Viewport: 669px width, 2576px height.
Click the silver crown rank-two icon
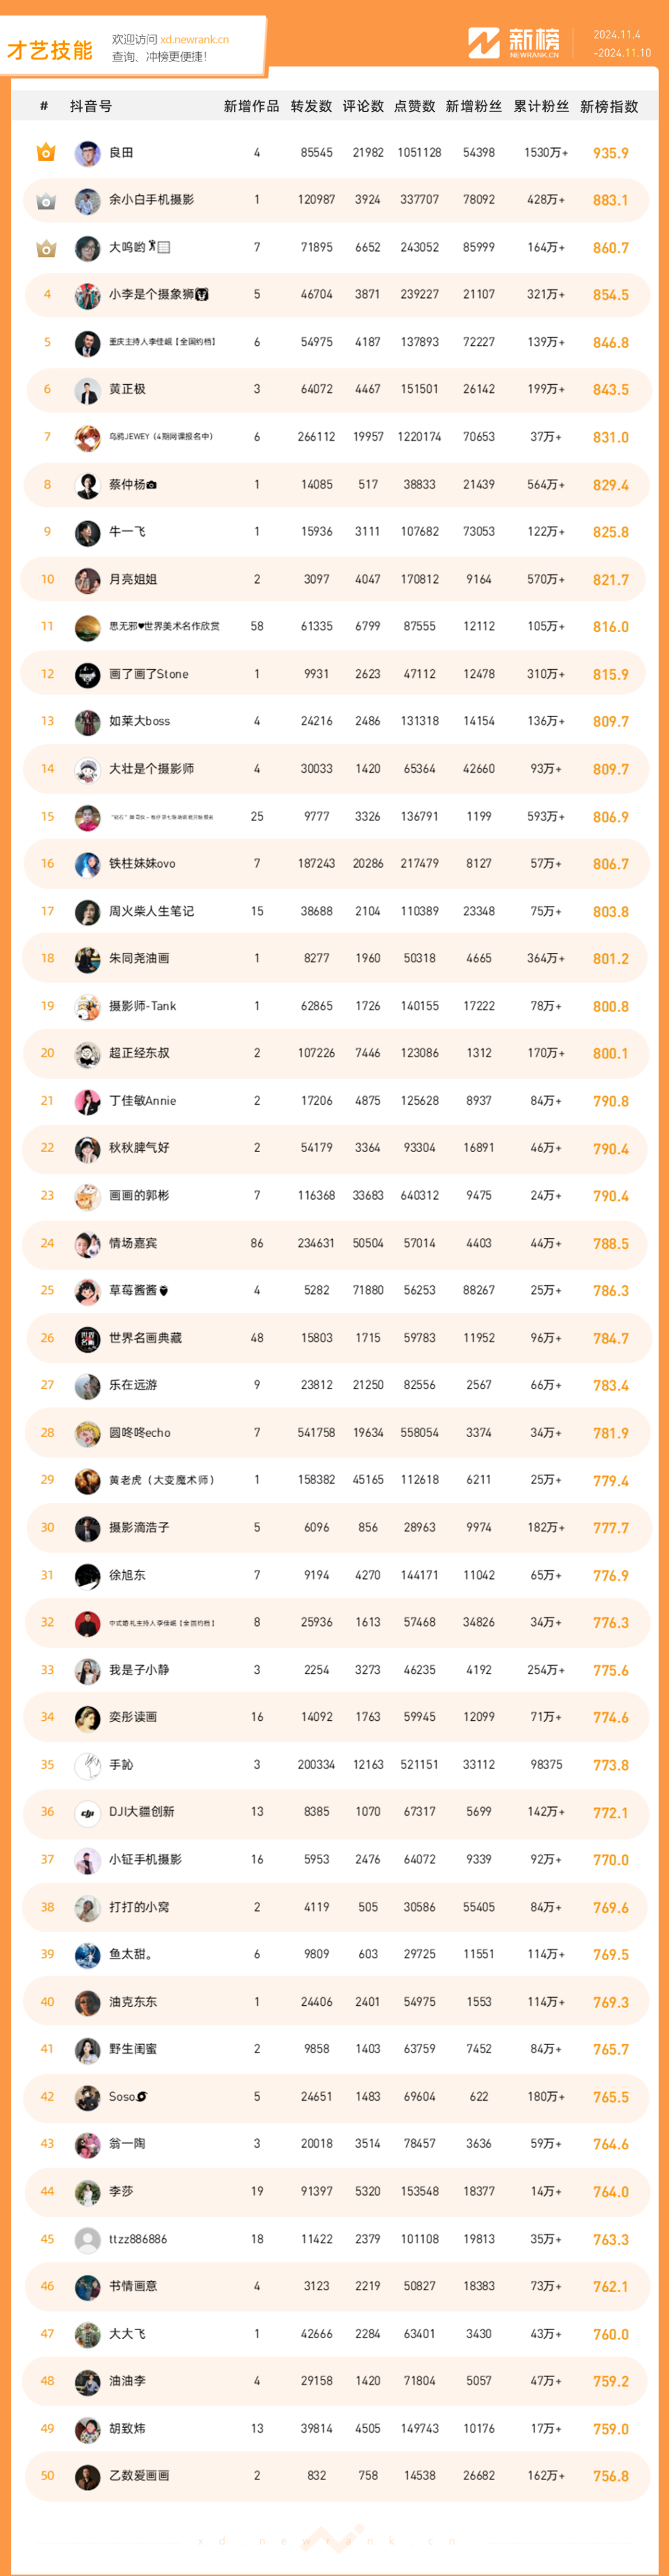tap(46, 201)
